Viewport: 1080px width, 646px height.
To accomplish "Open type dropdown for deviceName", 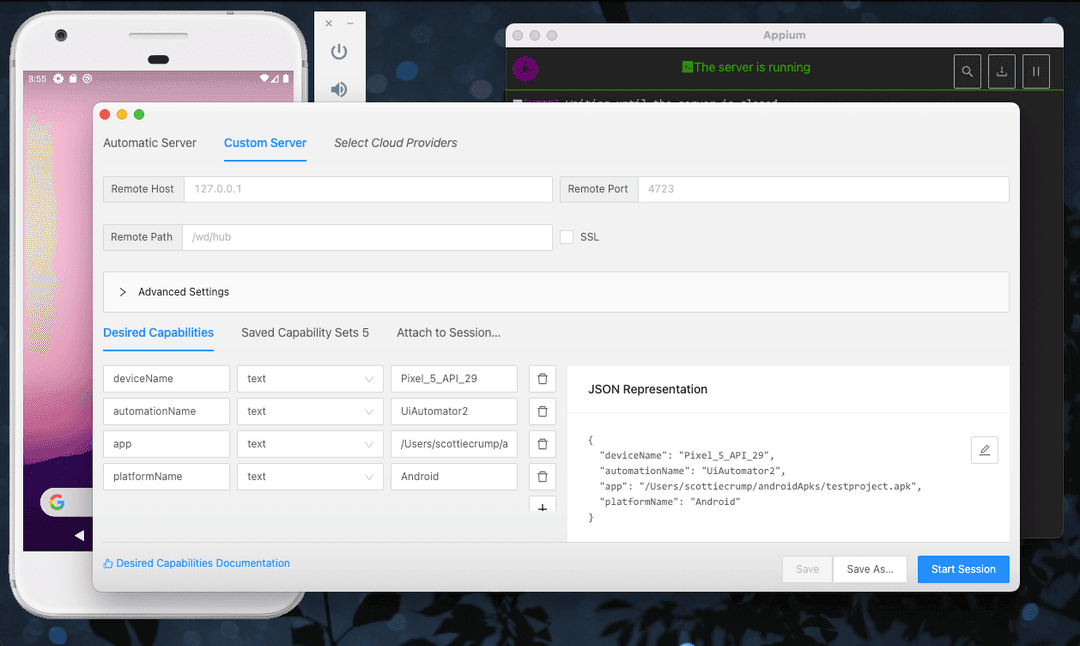I will point(310,379).
